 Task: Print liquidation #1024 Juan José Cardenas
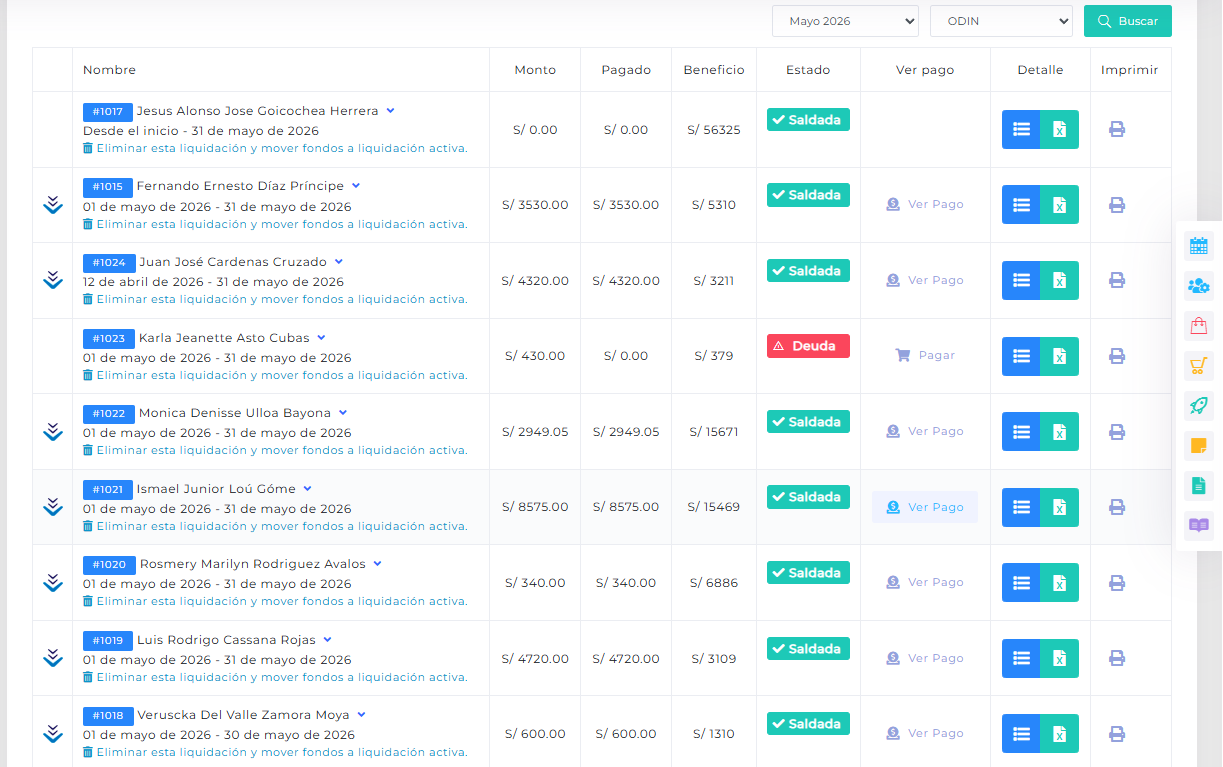point(1117,280)
